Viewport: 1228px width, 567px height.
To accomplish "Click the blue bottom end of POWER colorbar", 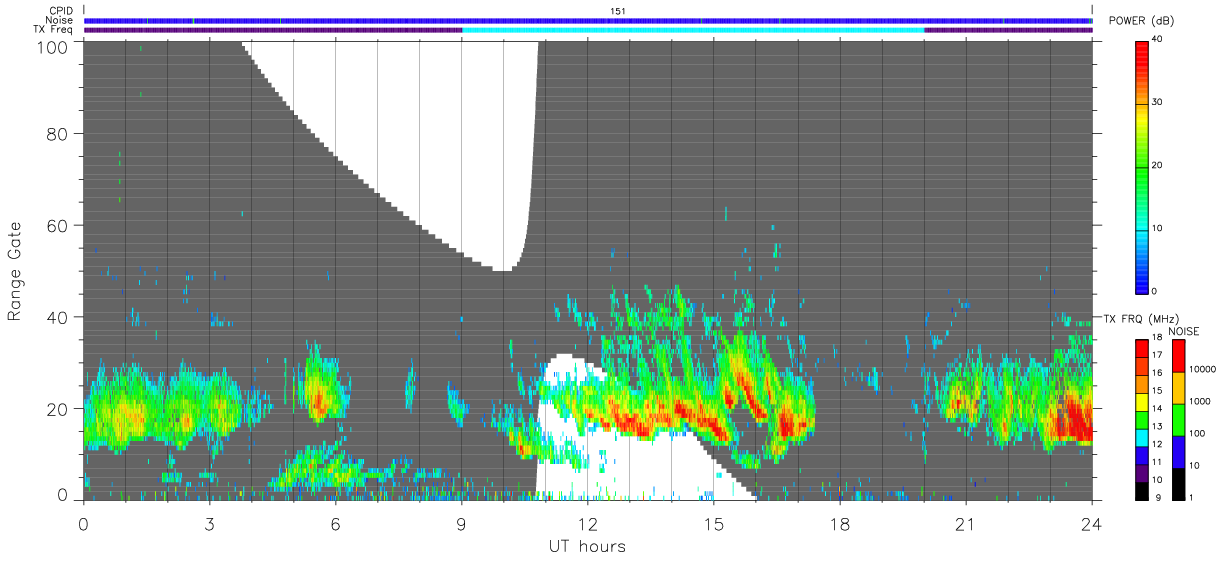I will click(x=1143, y=284).
